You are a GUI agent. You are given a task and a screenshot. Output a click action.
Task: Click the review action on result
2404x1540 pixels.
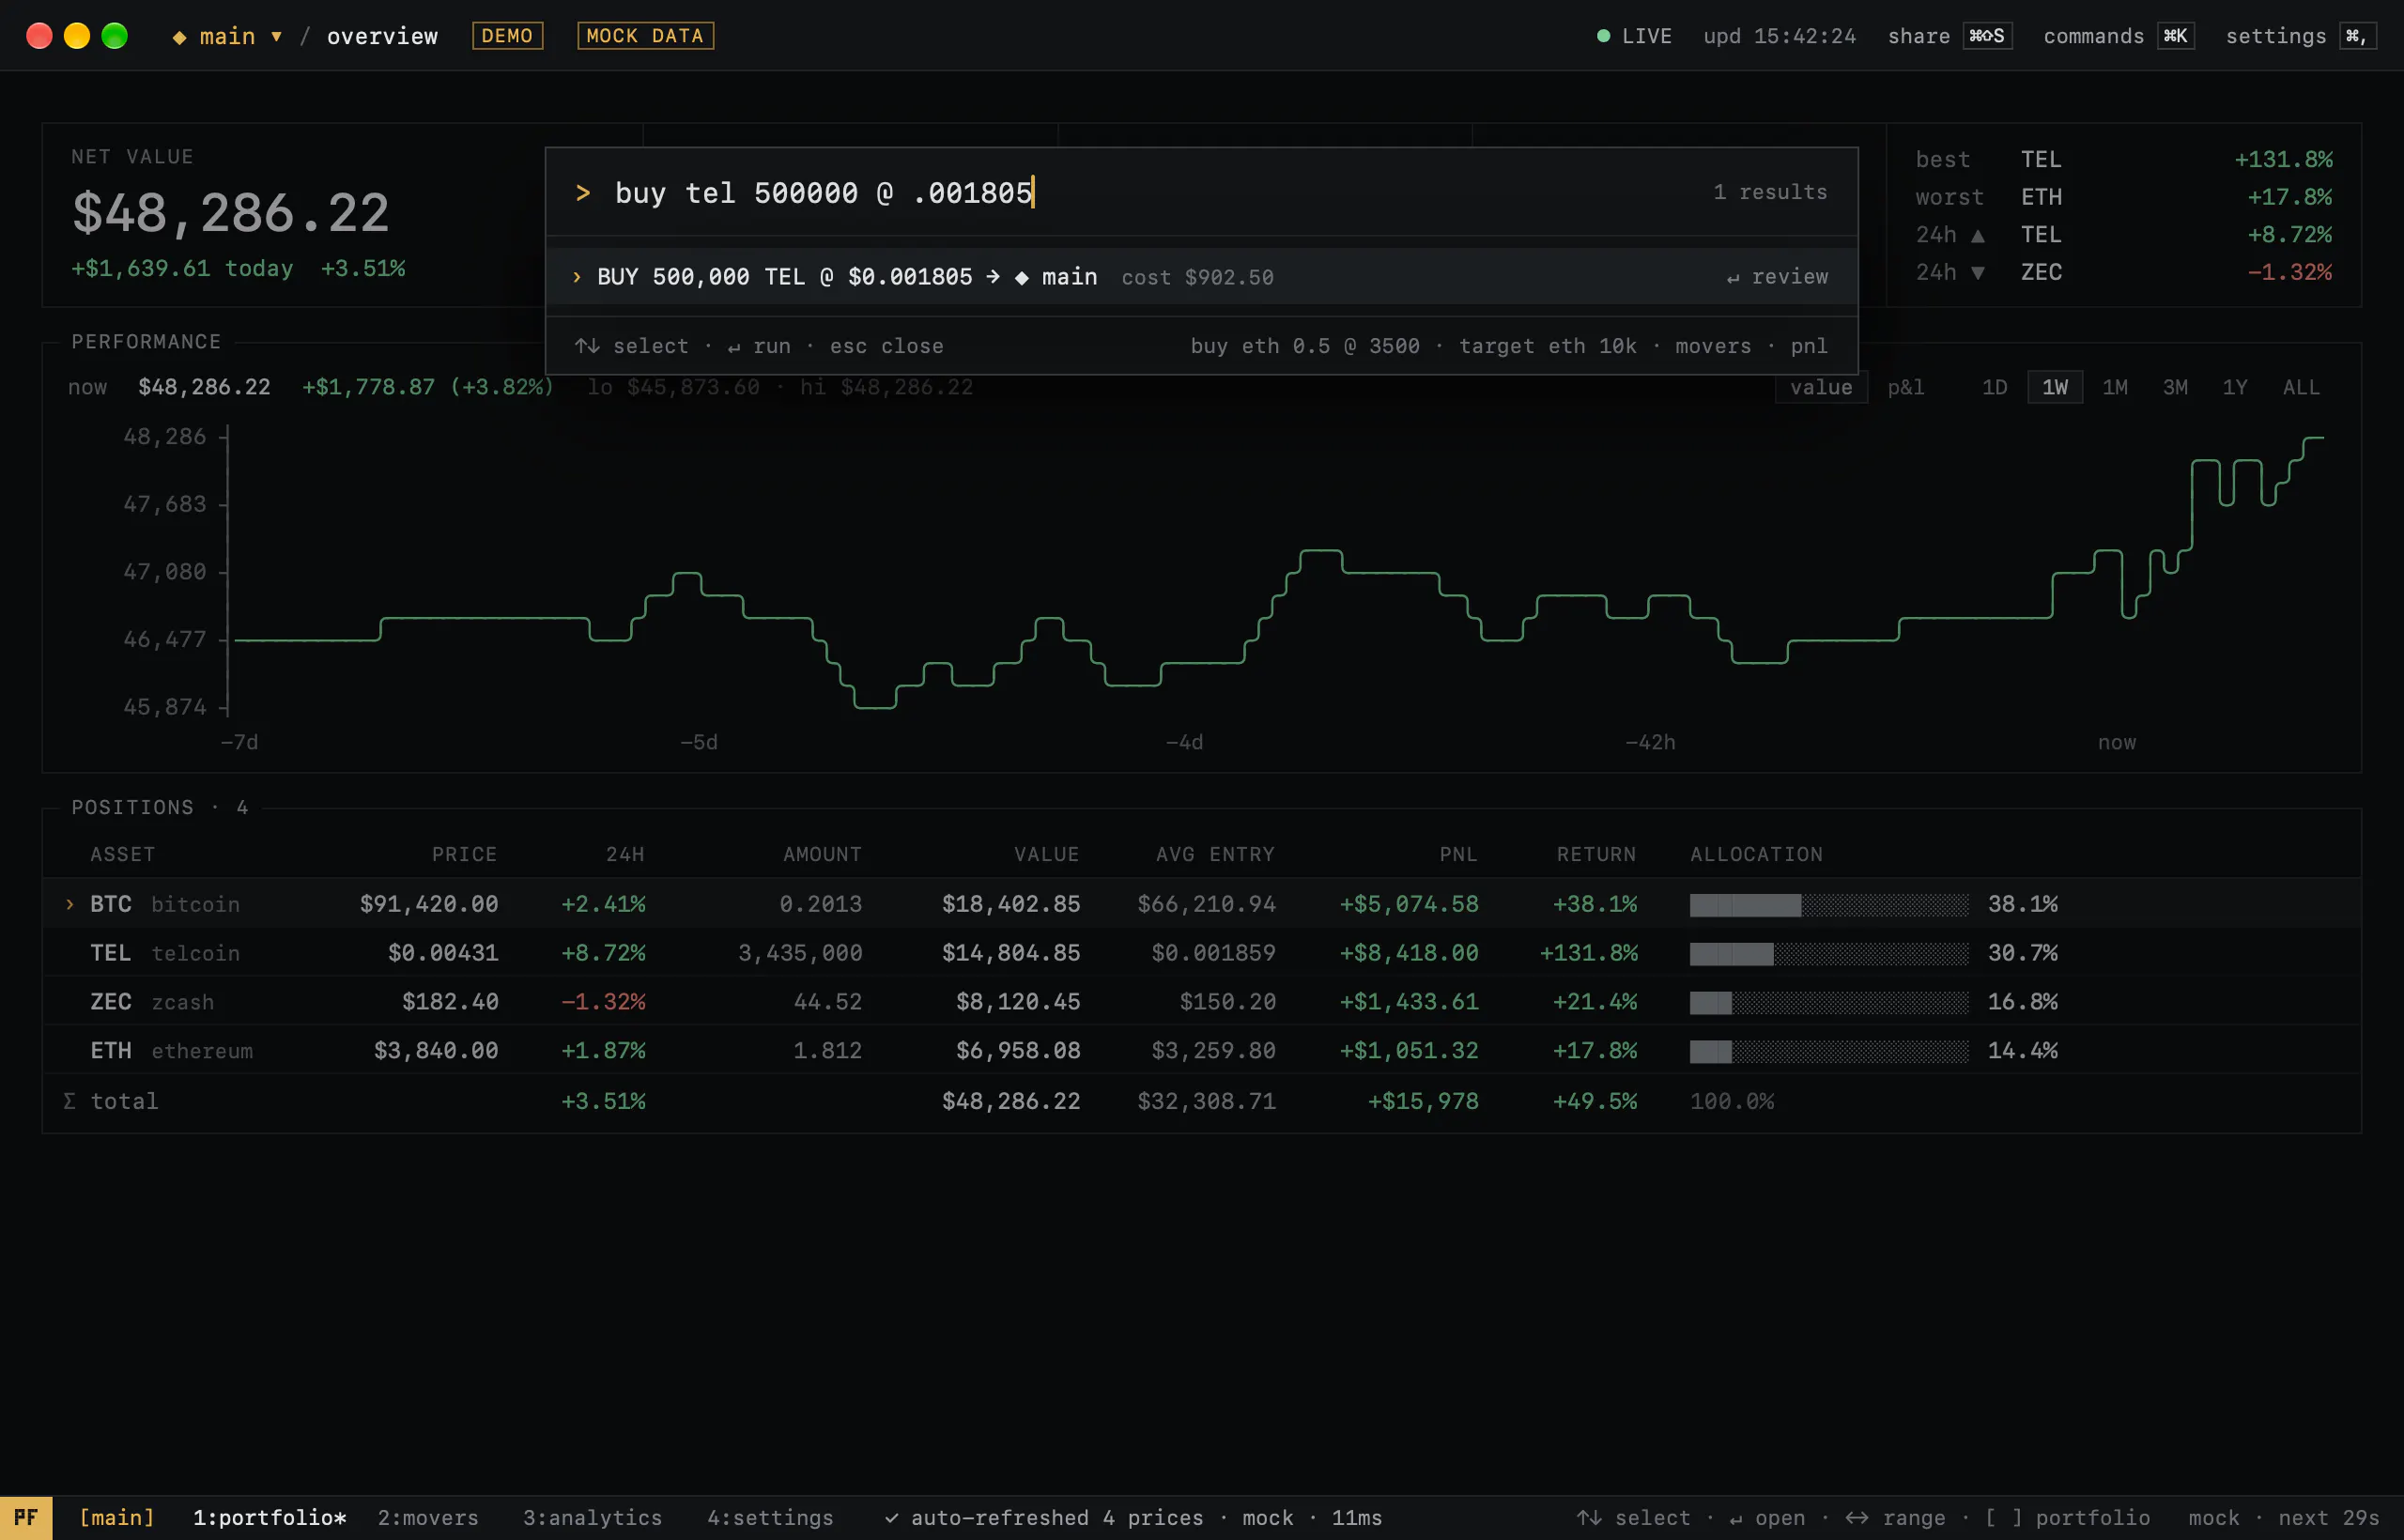[x=1777, y=277]
